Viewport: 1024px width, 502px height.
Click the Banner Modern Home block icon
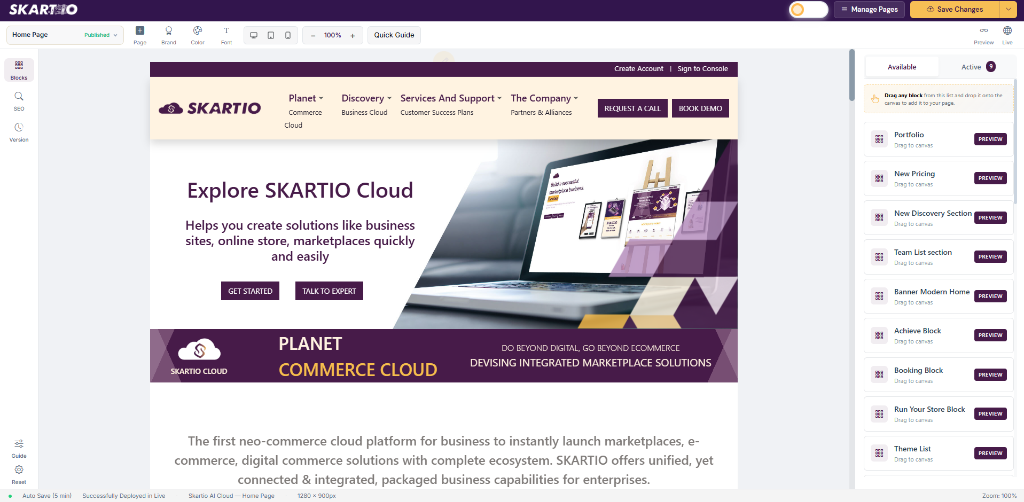coord(879,296)
